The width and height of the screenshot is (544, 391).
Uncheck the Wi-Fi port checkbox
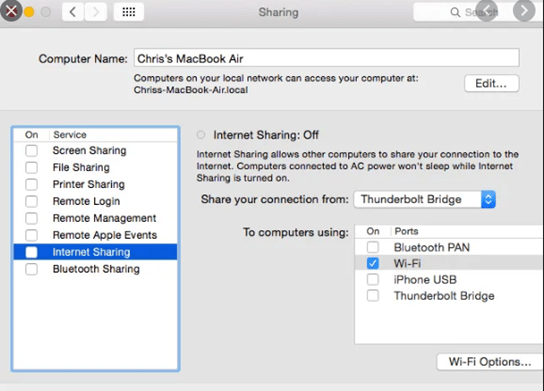click(373, 264)
